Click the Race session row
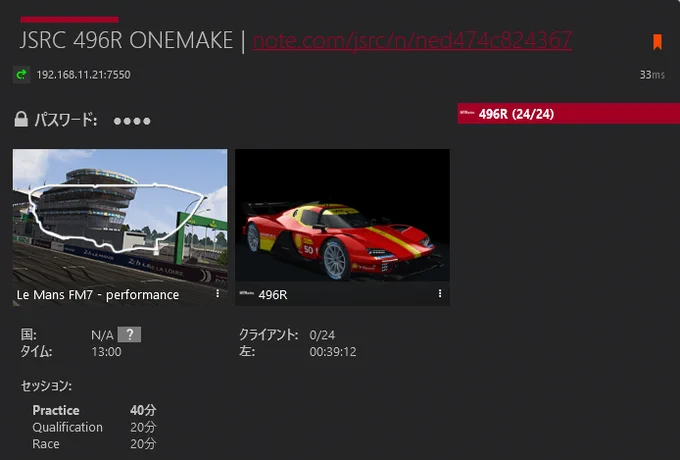Image resolution: width=680 pixels, height=460 pixels. coord(94,444)
